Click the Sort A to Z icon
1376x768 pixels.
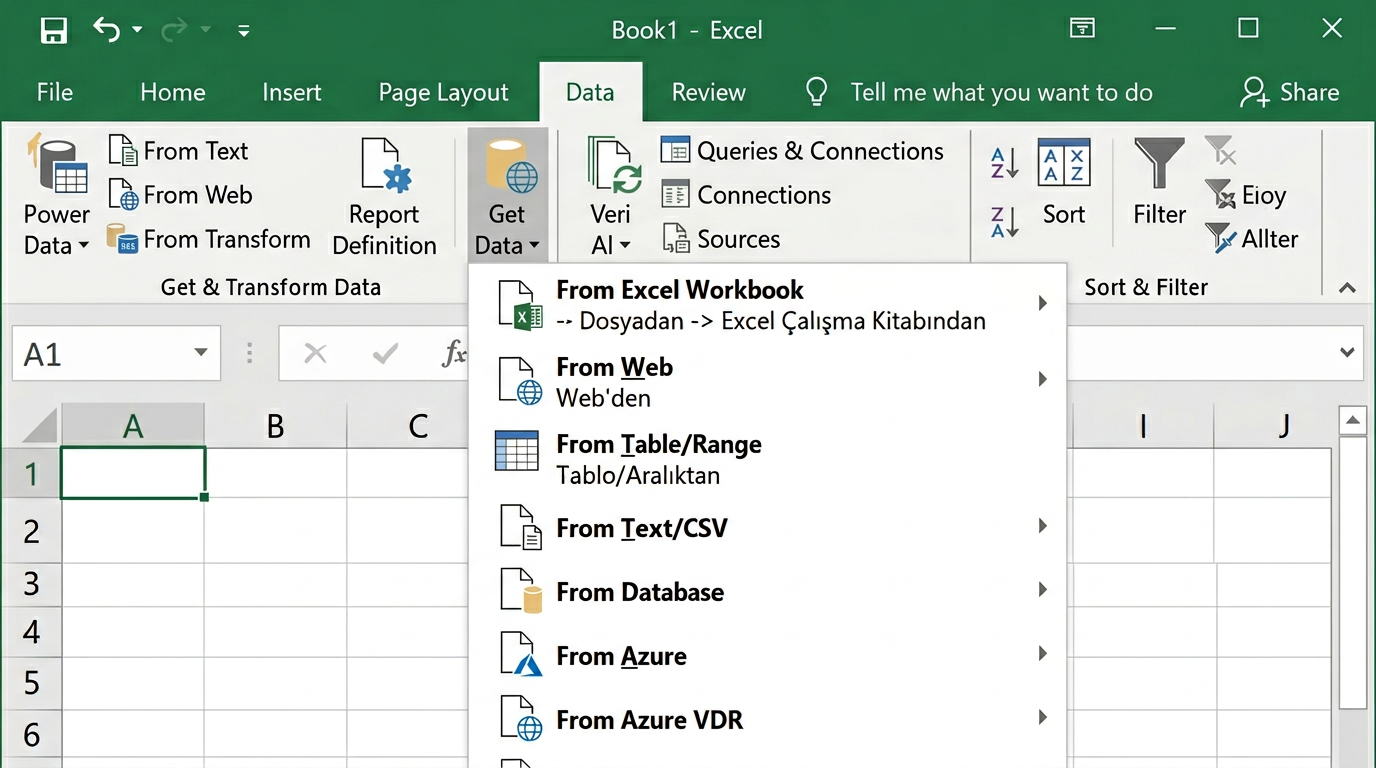(x=1004, y=162)
